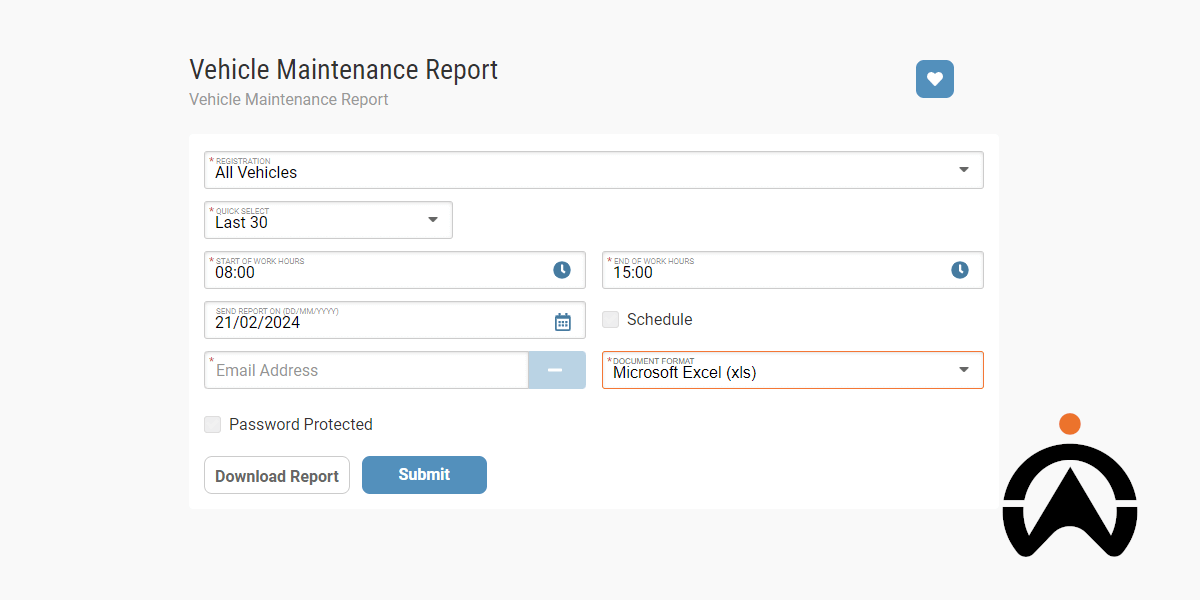The width and height of the screenshot is (1200, 600).
Task: Click the Password Protected label text
Action: tap(300, 425)
